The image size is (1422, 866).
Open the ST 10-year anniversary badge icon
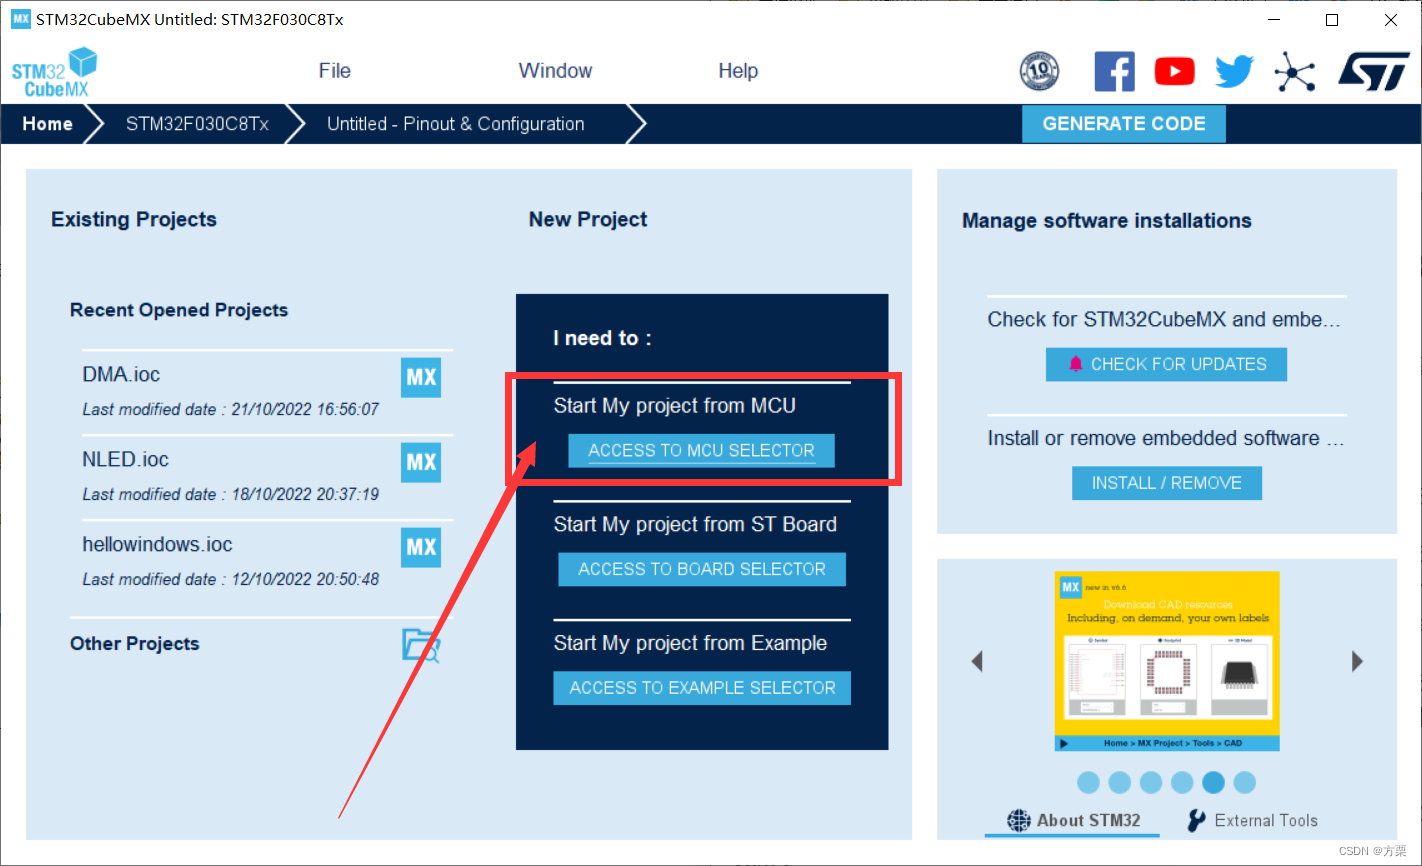click(1039, 71)
